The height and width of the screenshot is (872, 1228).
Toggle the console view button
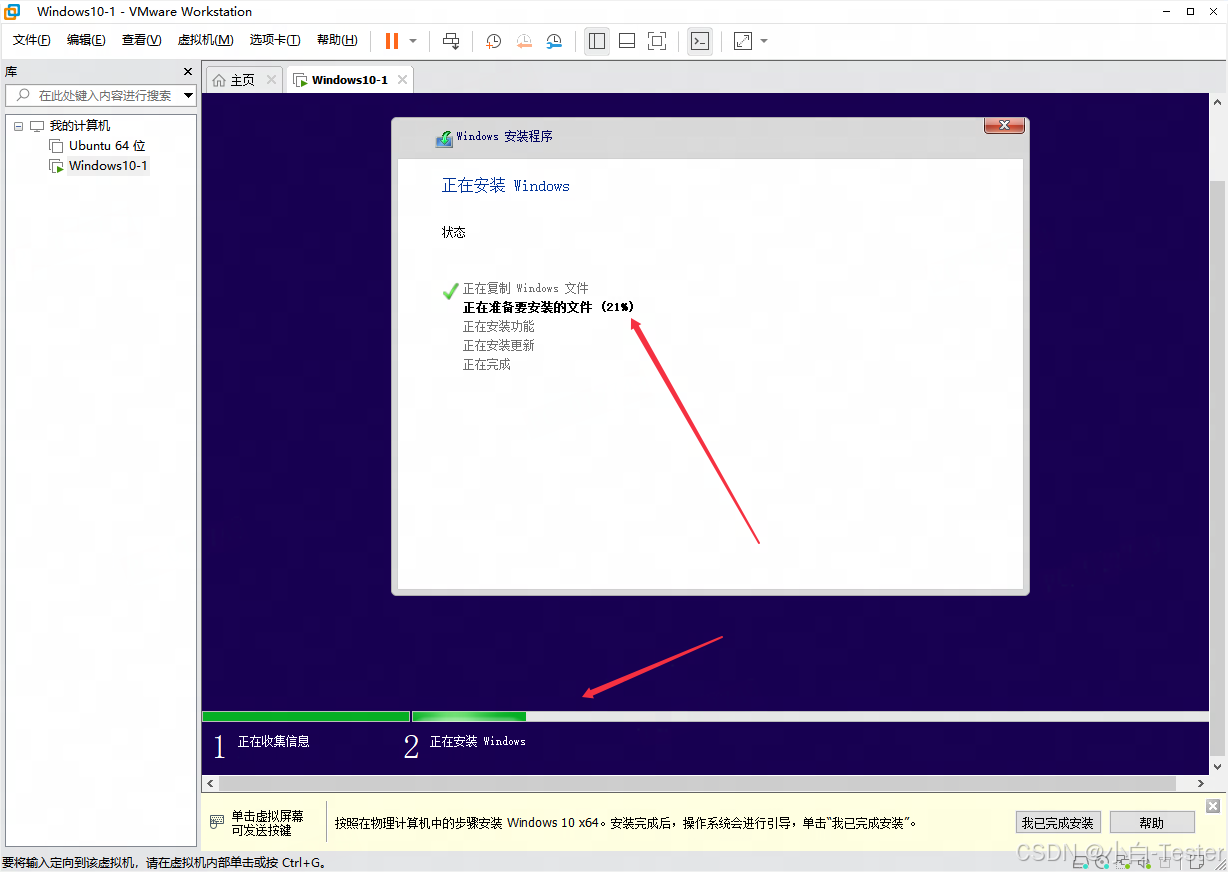click(x=701, y=41)
